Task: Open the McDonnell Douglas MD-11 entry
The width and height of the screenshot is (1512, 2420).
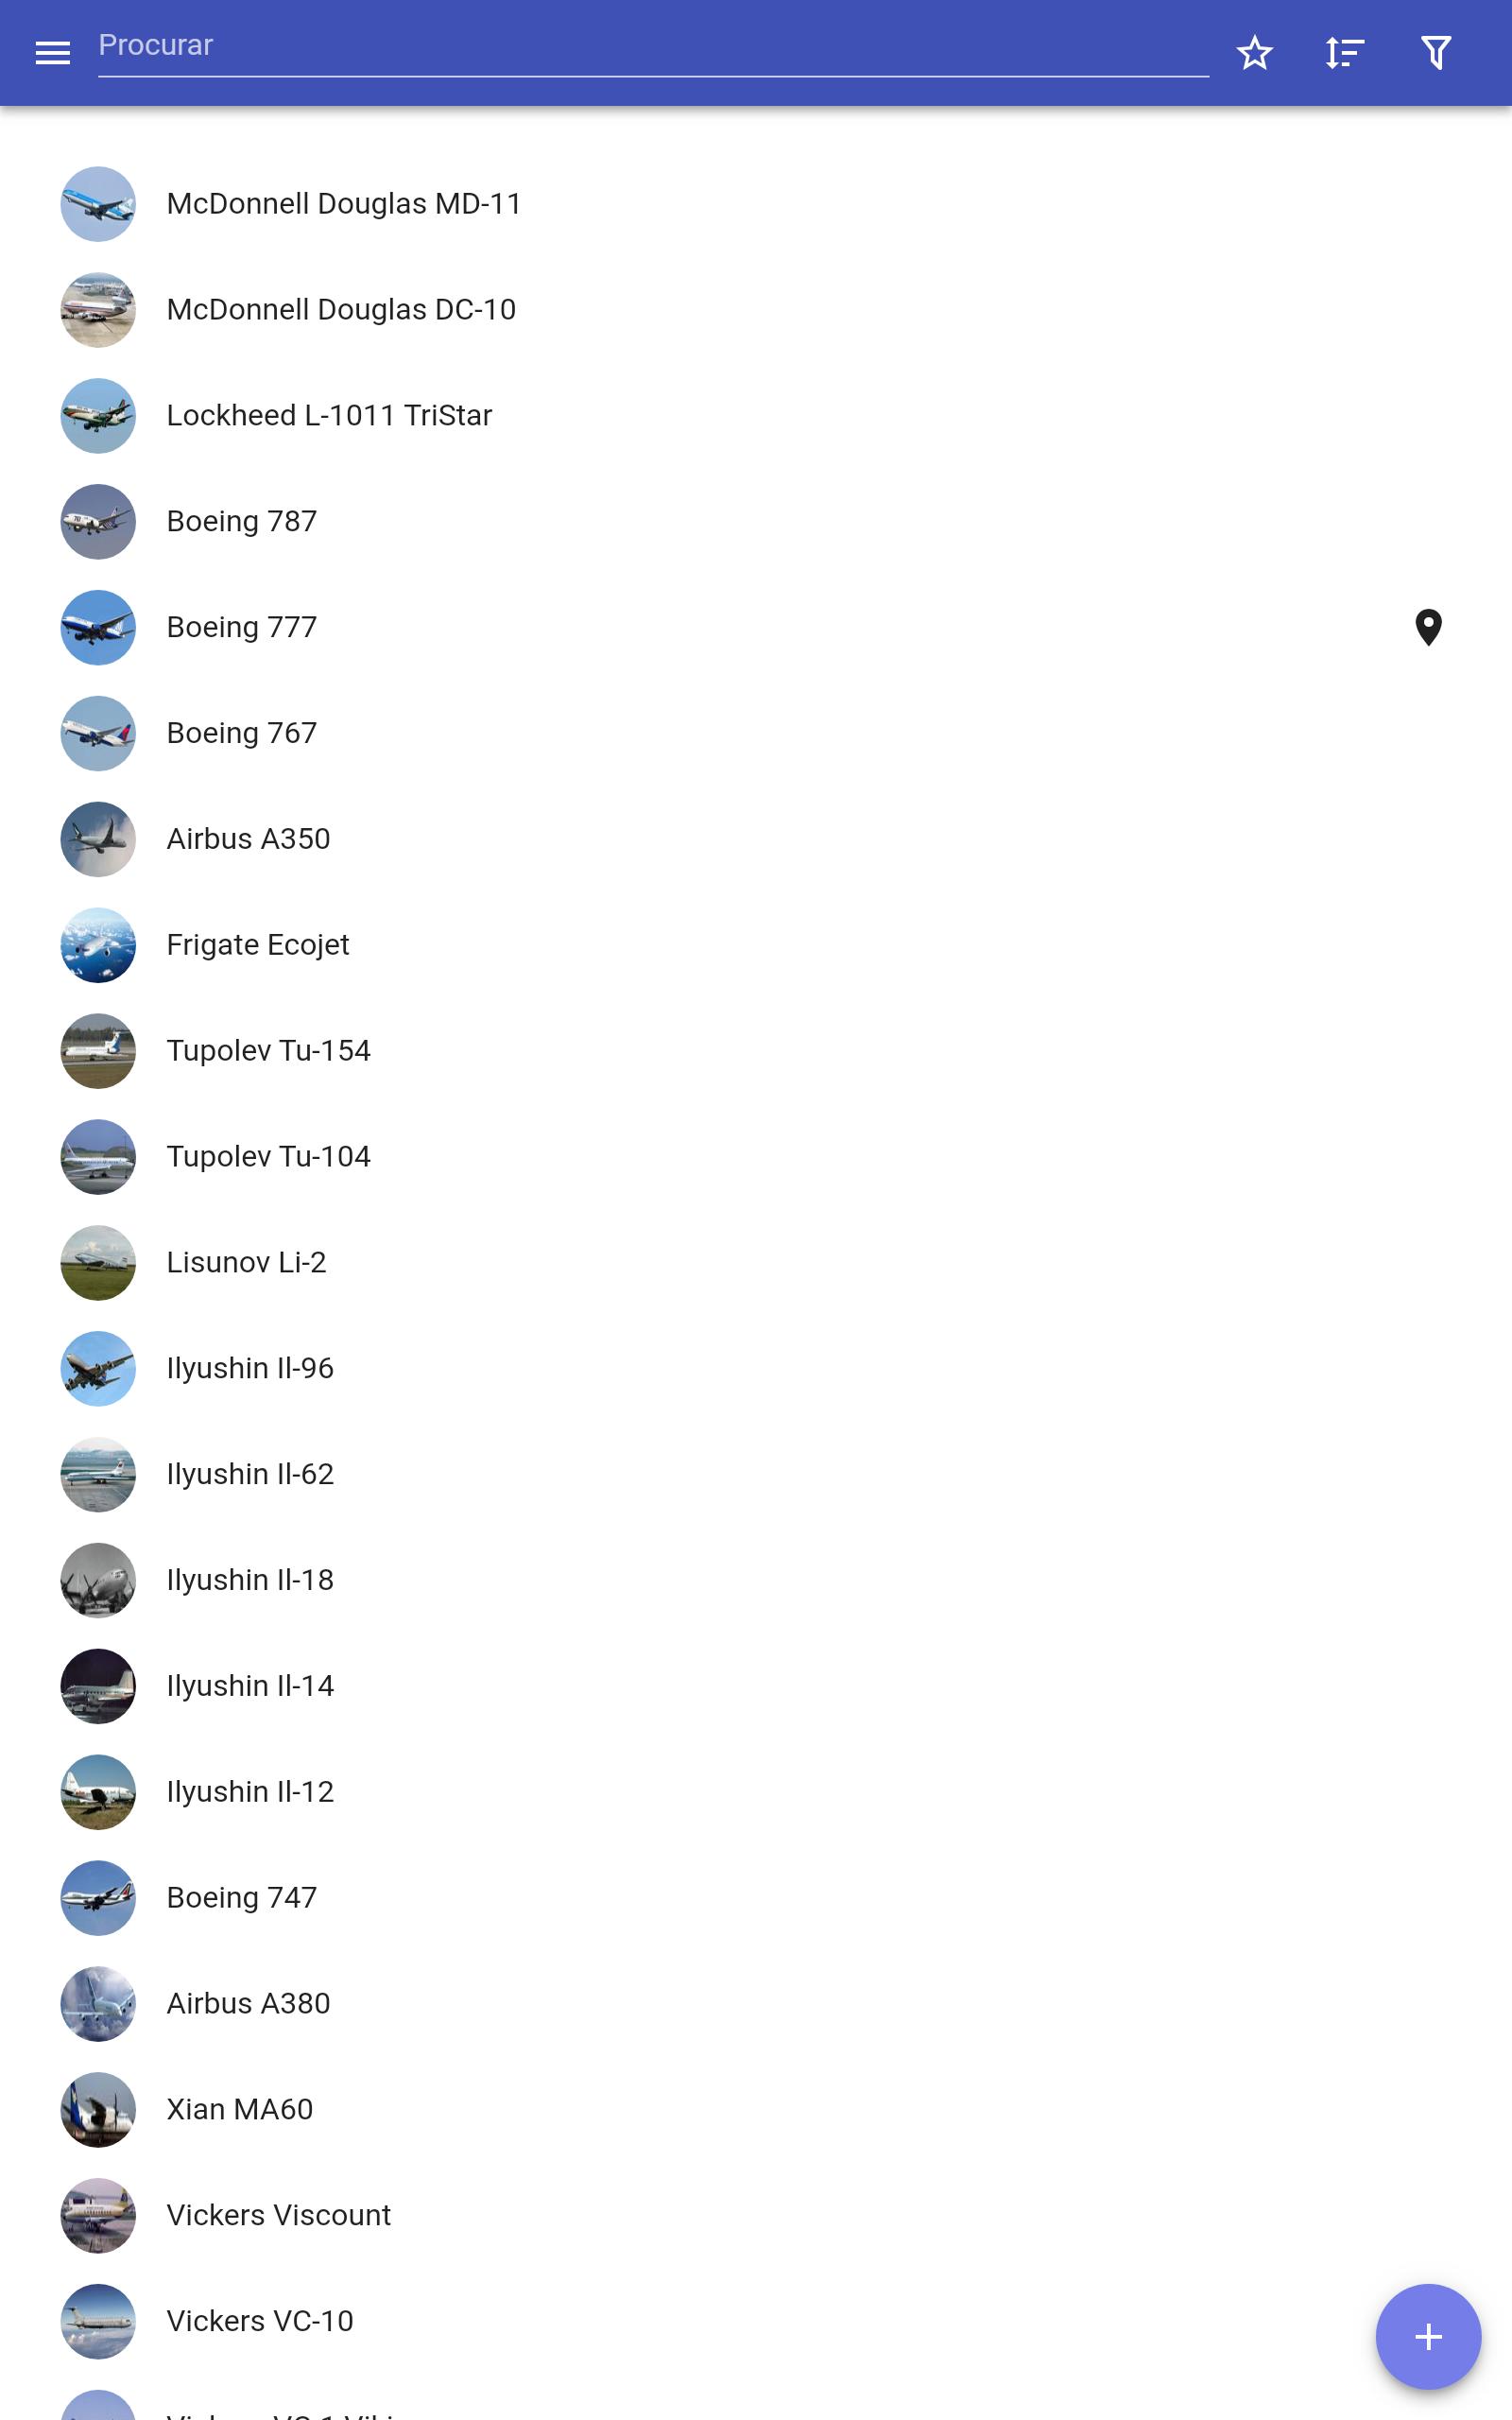Action: (x=756, y=204)
